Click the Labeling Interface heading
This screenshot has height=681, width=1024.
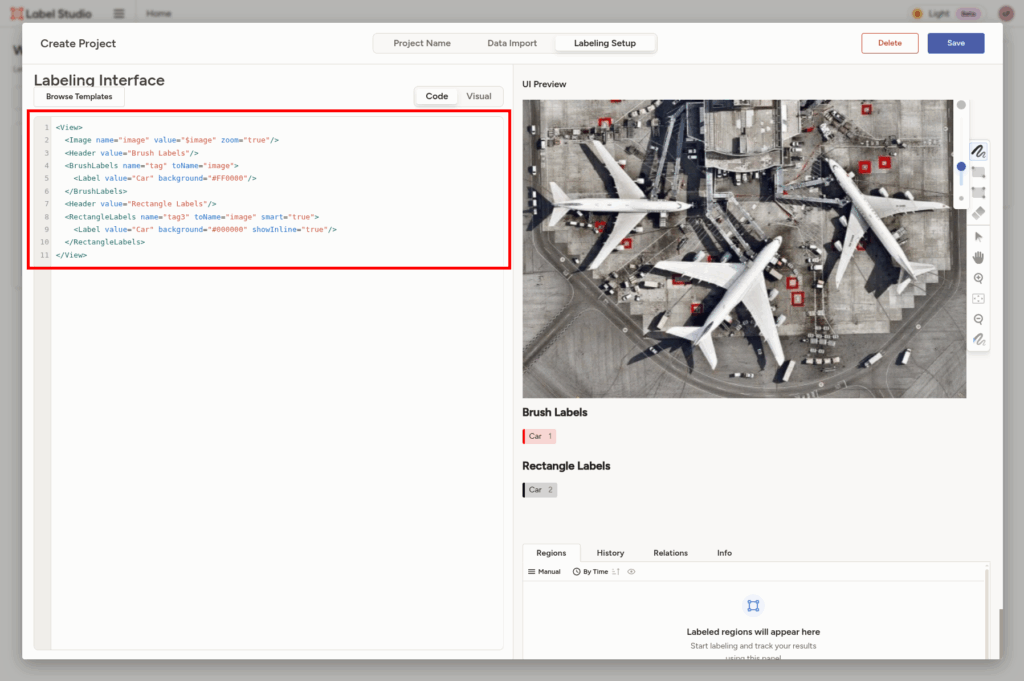point(99,80)
